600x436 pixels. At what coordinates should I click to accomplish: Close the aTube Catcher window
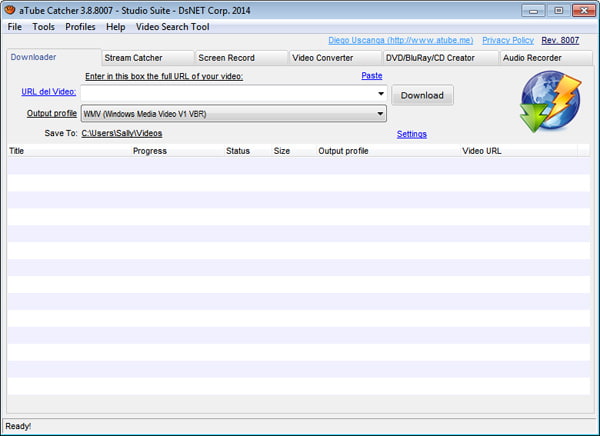pos(584,11)
